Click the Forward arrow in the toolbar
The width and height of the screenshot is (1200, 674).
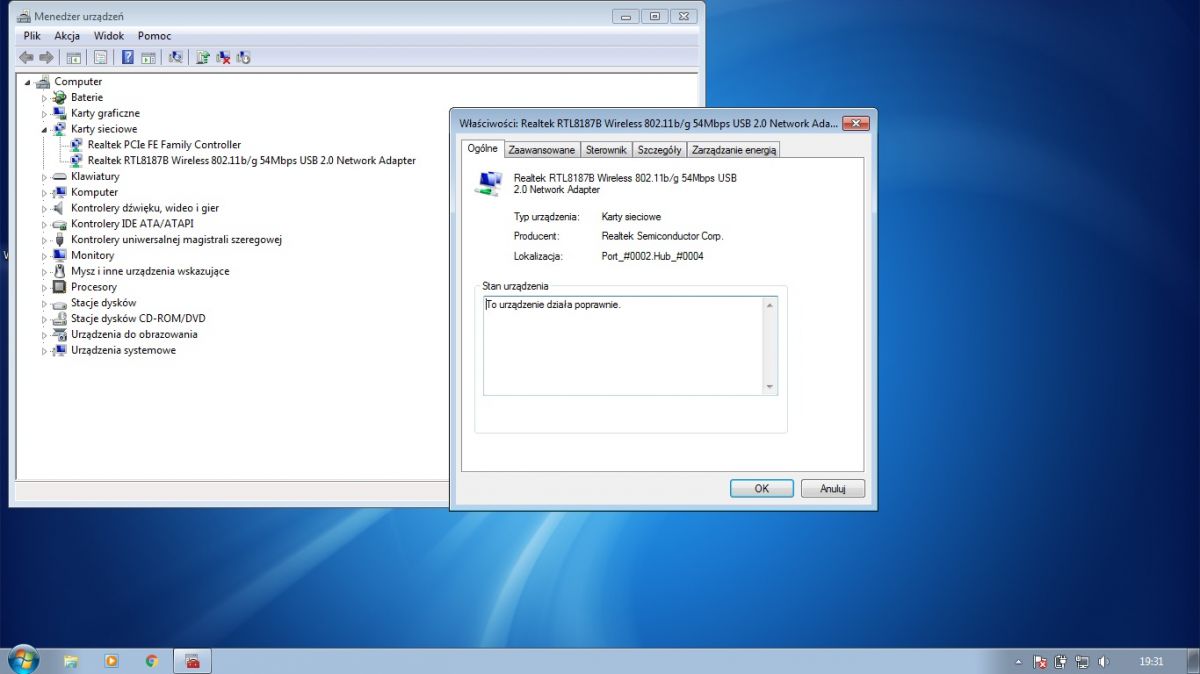pyautogui.click(x=45, y=57)
